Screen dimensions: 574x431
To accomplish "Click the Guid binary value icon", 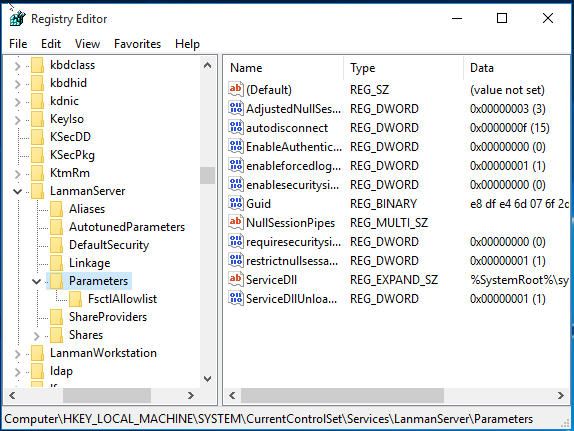I will [236, 204].
